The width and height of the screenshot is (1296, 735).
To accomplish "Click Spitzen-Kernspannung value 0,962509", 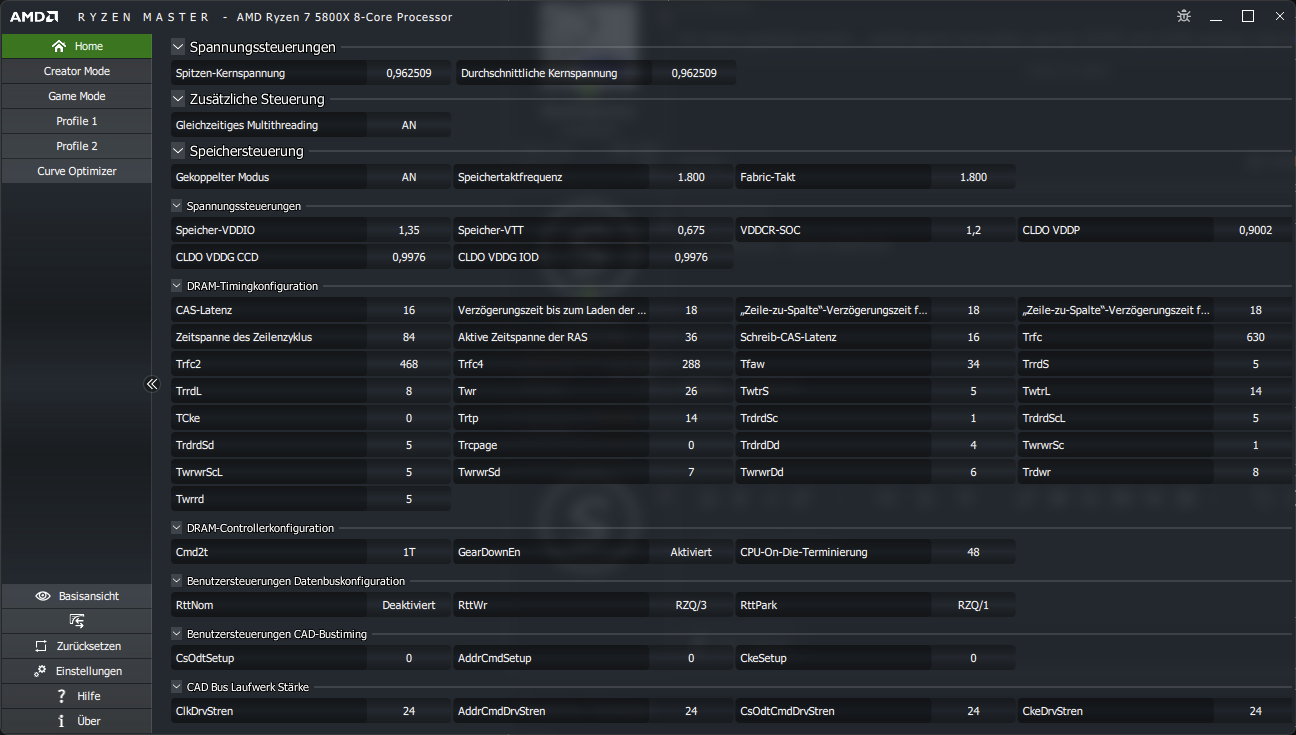I will point(409,73).
